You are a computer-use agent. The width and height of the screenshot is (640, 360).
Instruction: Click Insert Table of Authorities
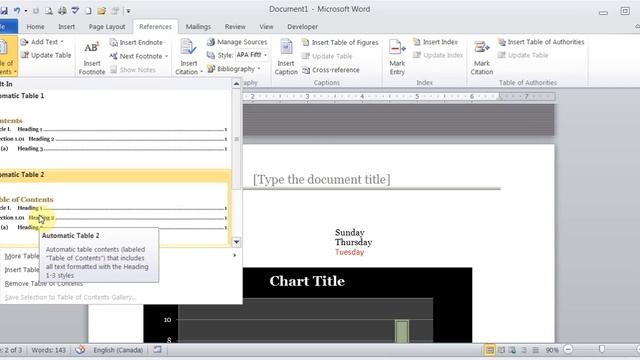pos(541,42)
